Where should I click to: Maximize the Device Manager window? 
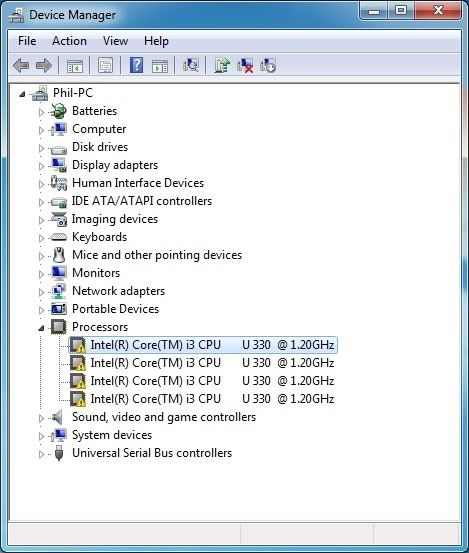point(401,10)
